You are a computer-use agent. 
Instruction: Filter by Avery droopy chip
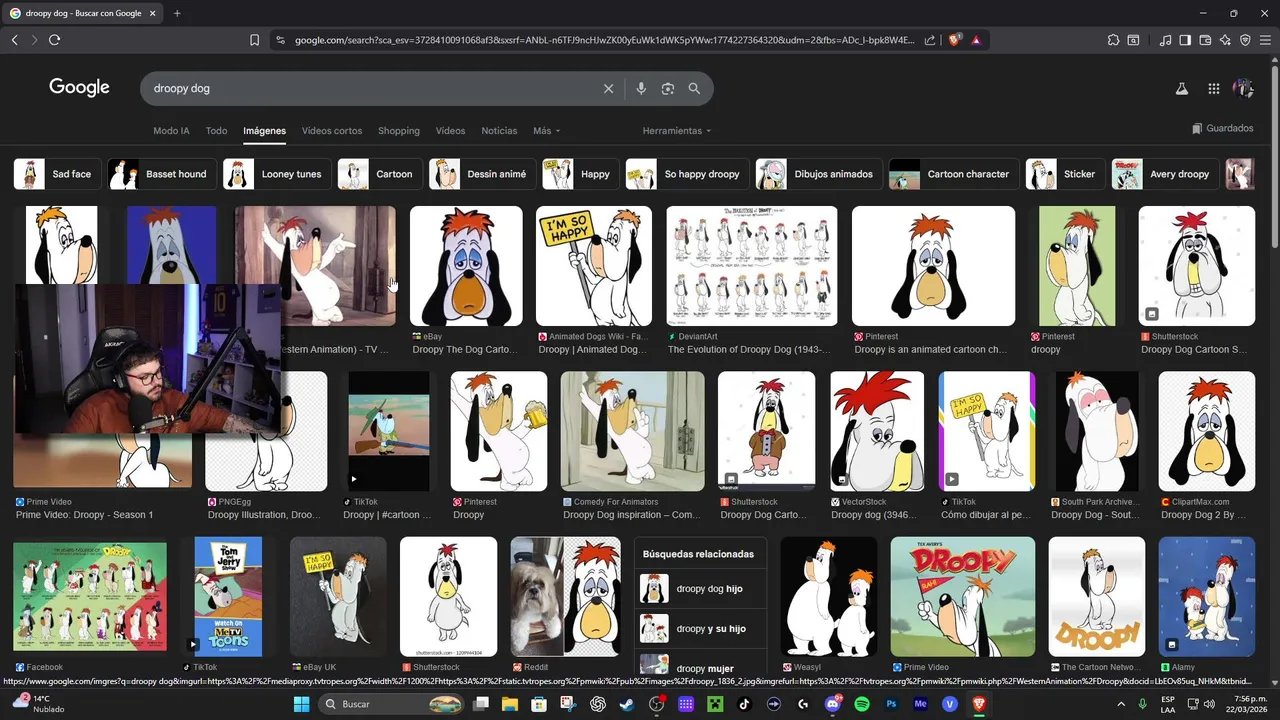pyautogui.click(x=1165, y=174)
